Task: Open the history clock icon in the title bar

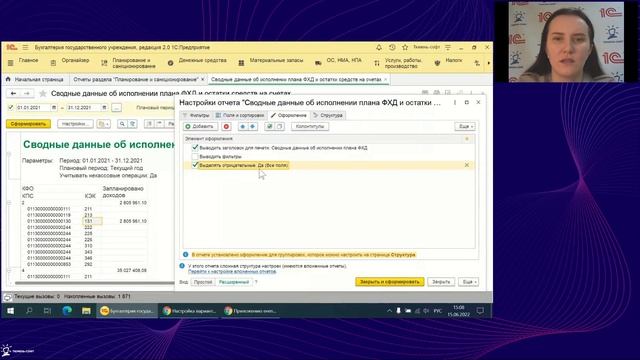Action: coord(392,47)
